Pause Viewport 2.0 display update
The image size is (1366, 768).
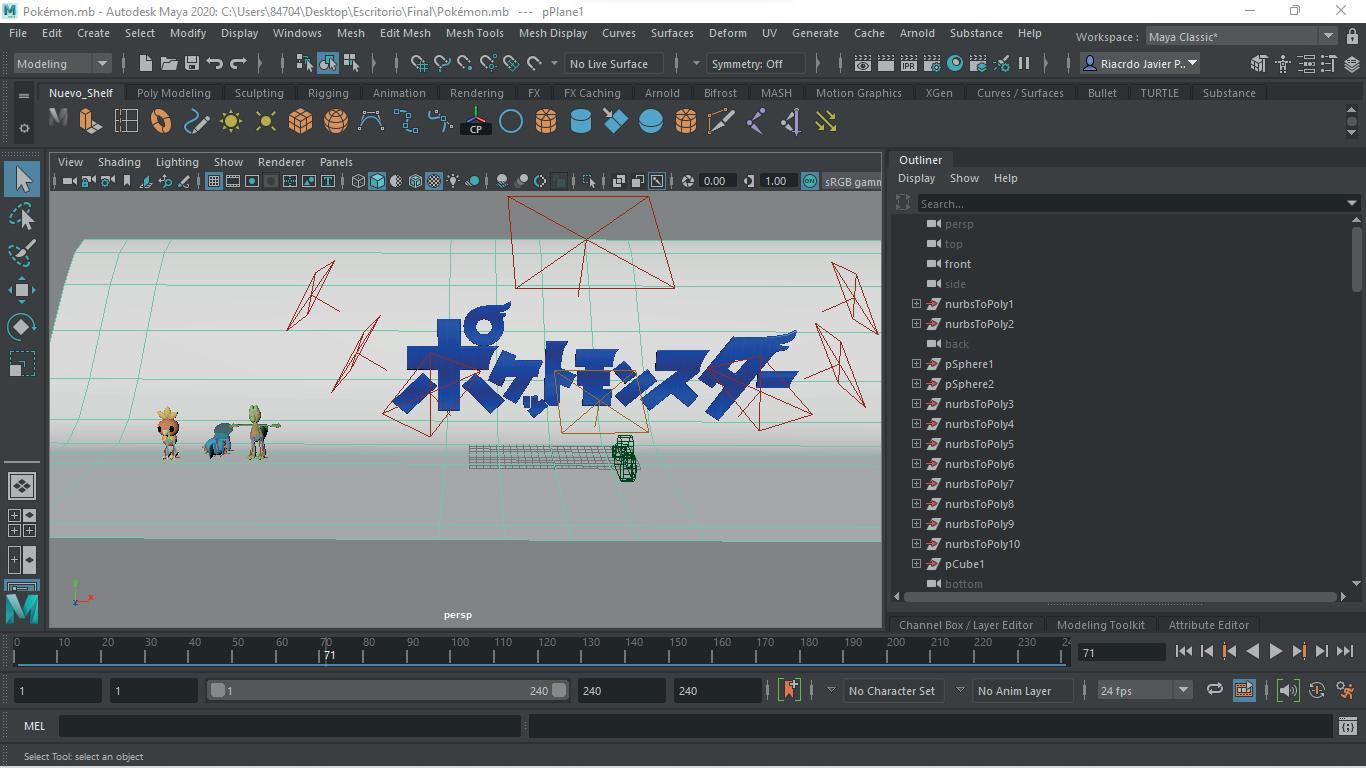[x=1024, y=63]
